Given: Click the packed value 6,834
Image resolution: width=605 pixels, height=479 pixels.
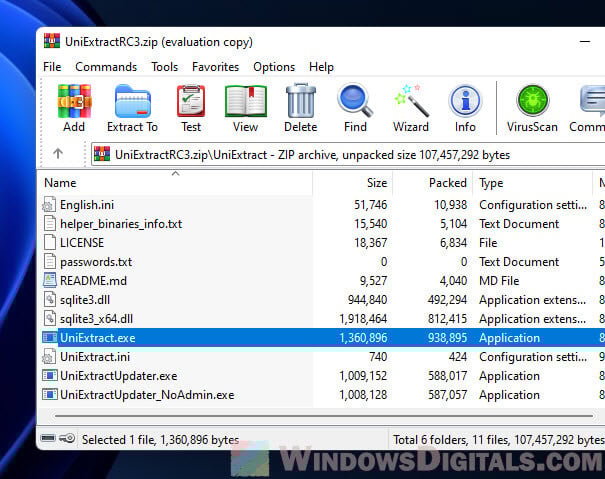Looking at the screenshot, I should click(453, 243).
